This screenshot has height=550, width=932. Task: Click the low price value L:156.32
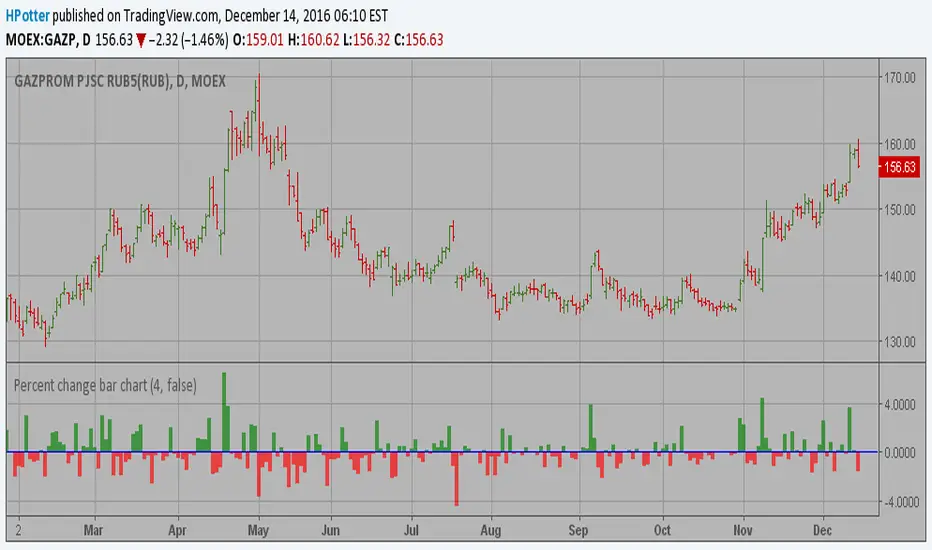click(x=367, y=40)
